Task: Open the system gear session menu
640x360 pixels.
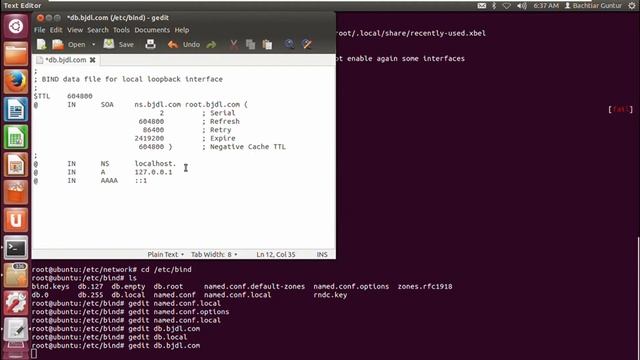Action: click(632, 5)
